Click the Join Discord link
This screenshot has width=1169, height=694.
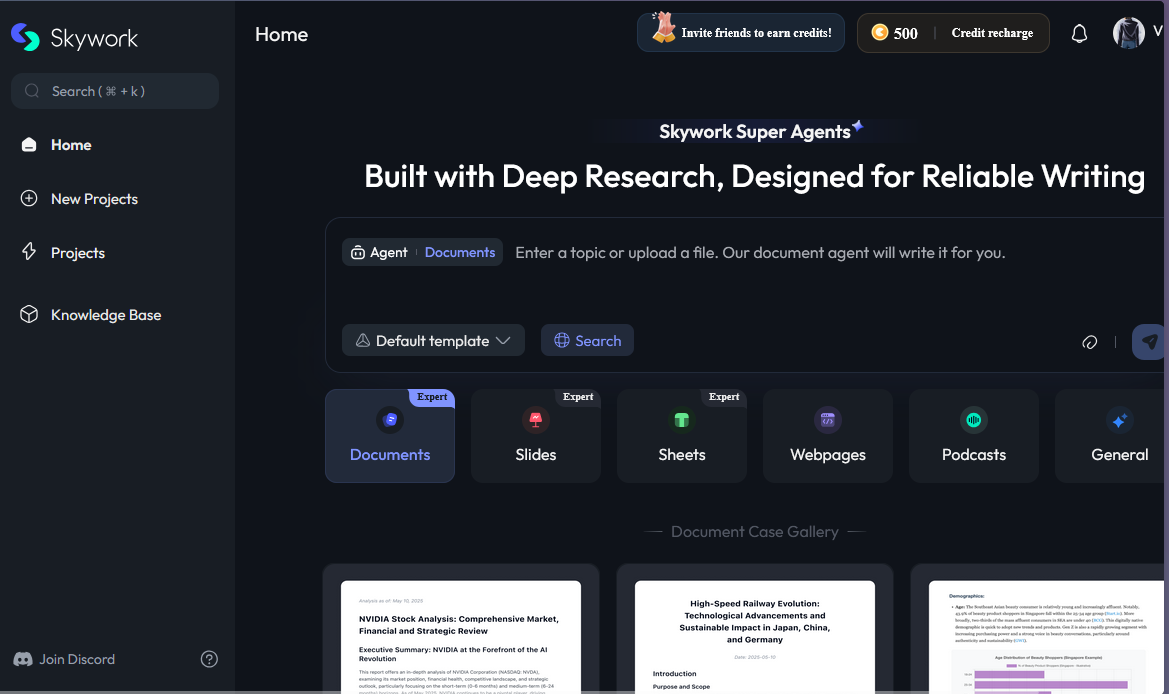click(x=64, y=659)
